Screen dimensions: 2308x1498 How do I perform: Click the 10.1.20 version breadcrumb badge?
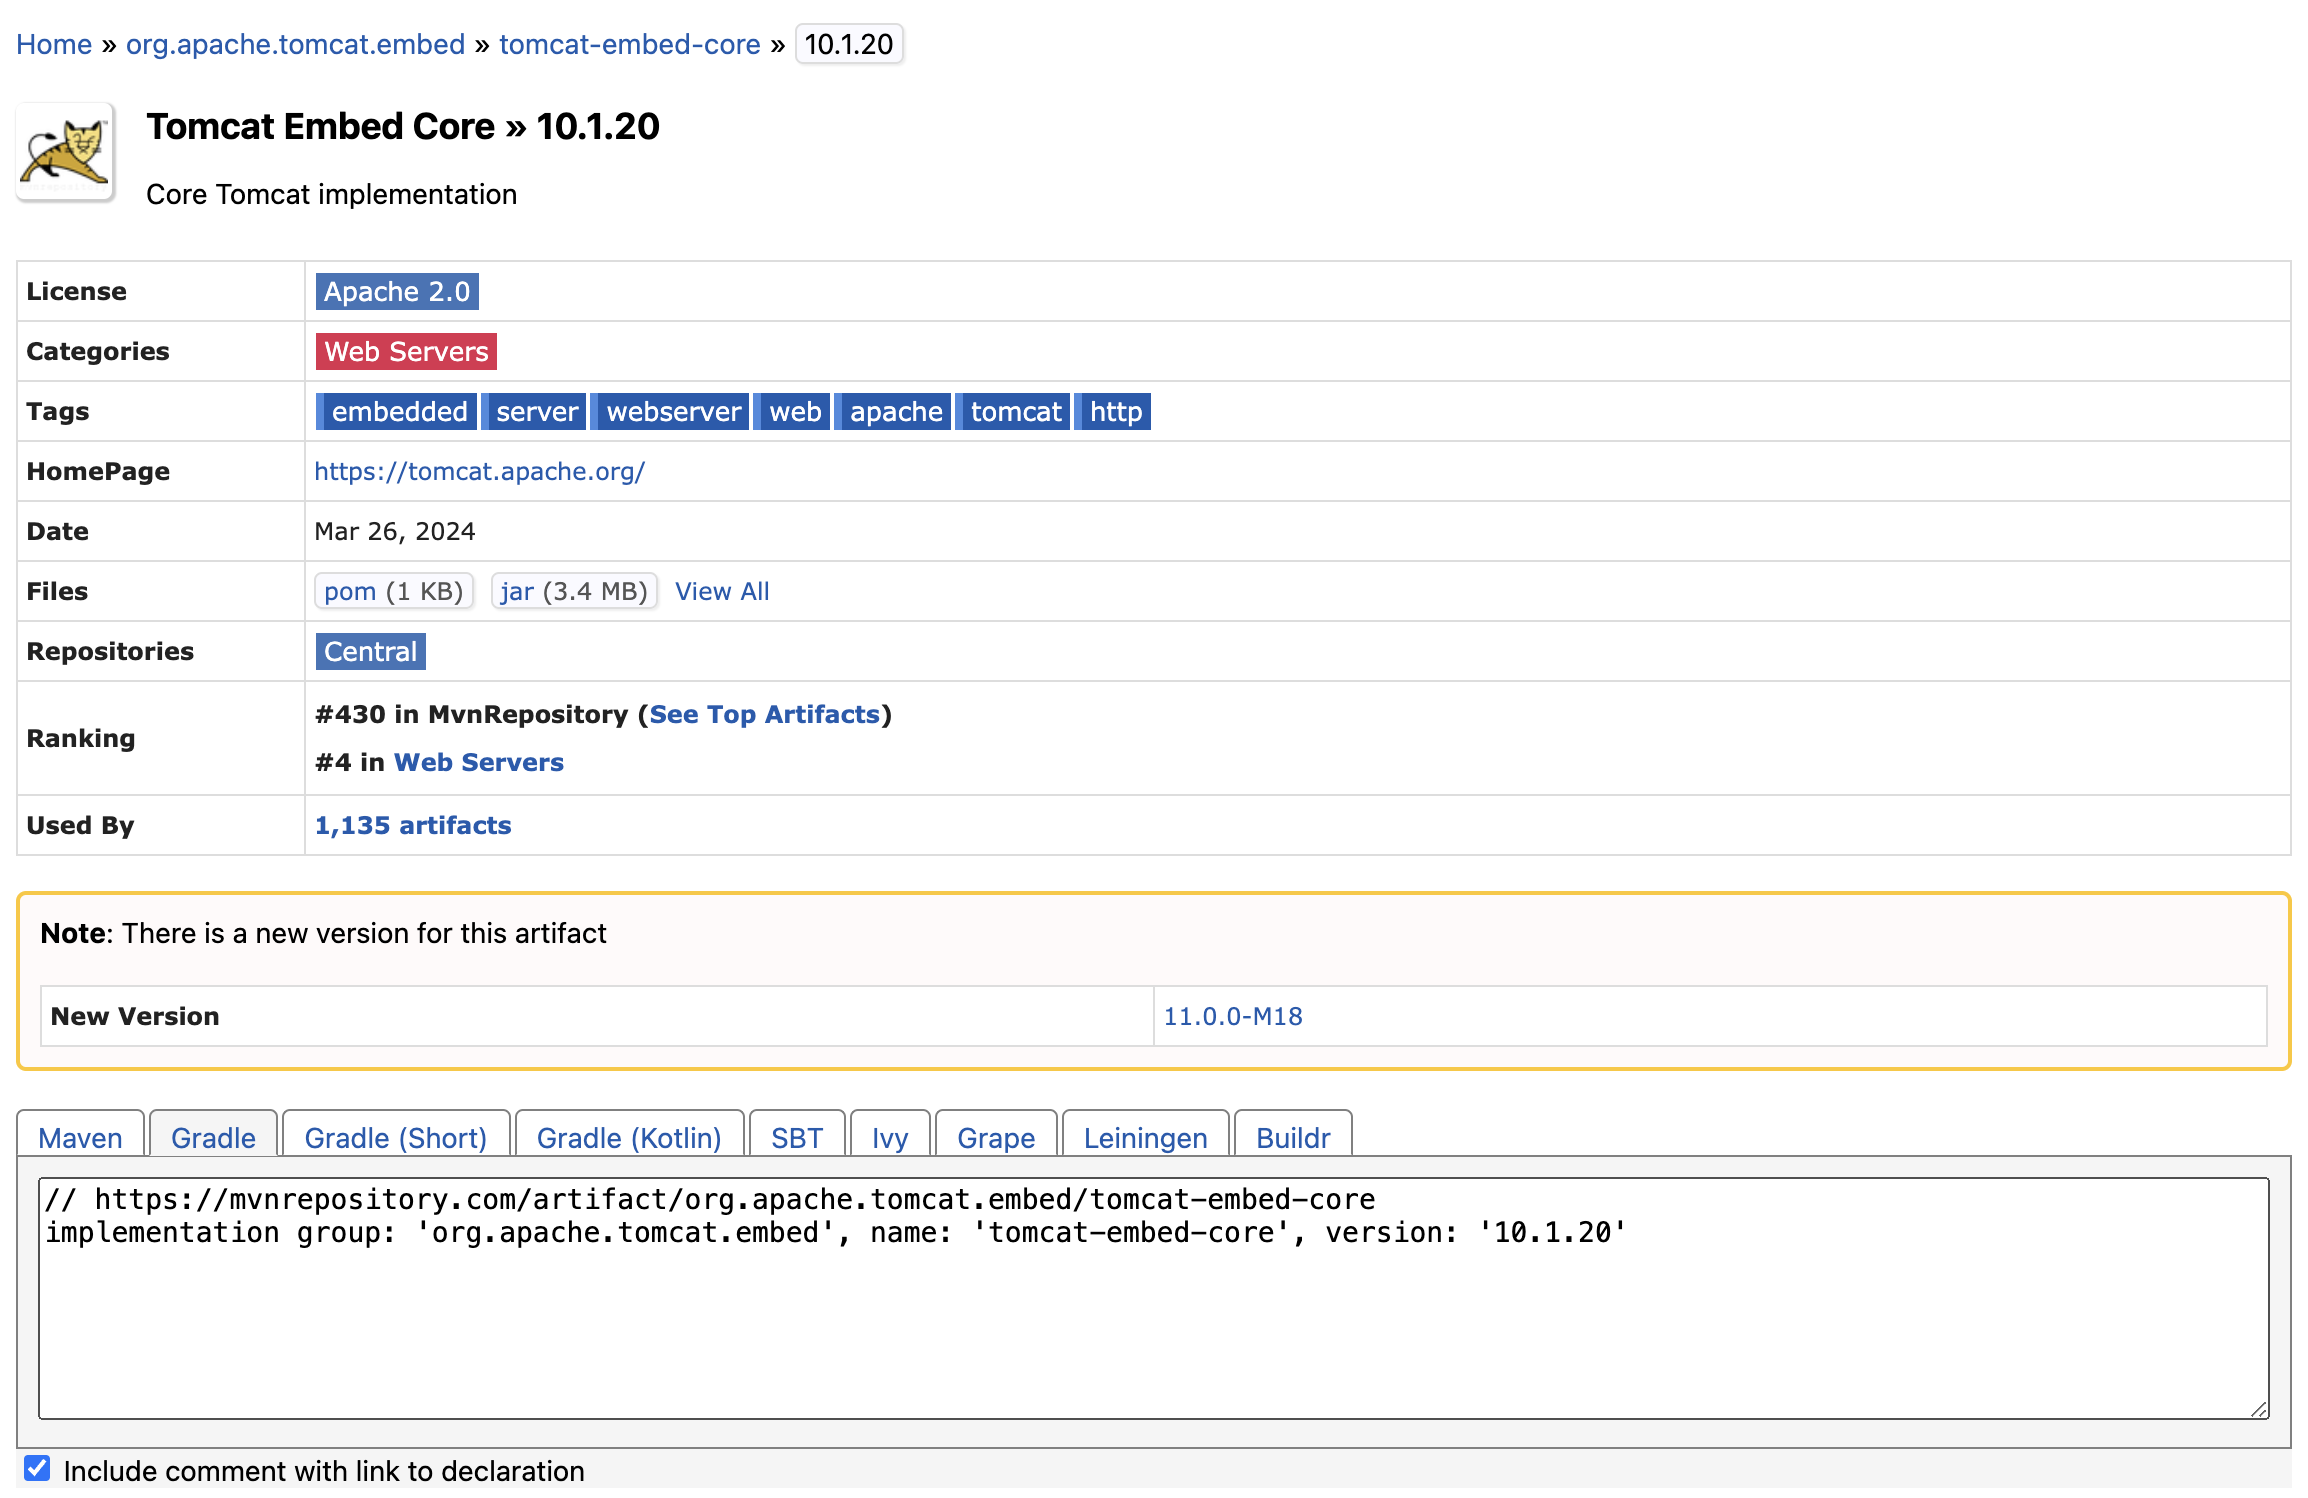[849, 44]
